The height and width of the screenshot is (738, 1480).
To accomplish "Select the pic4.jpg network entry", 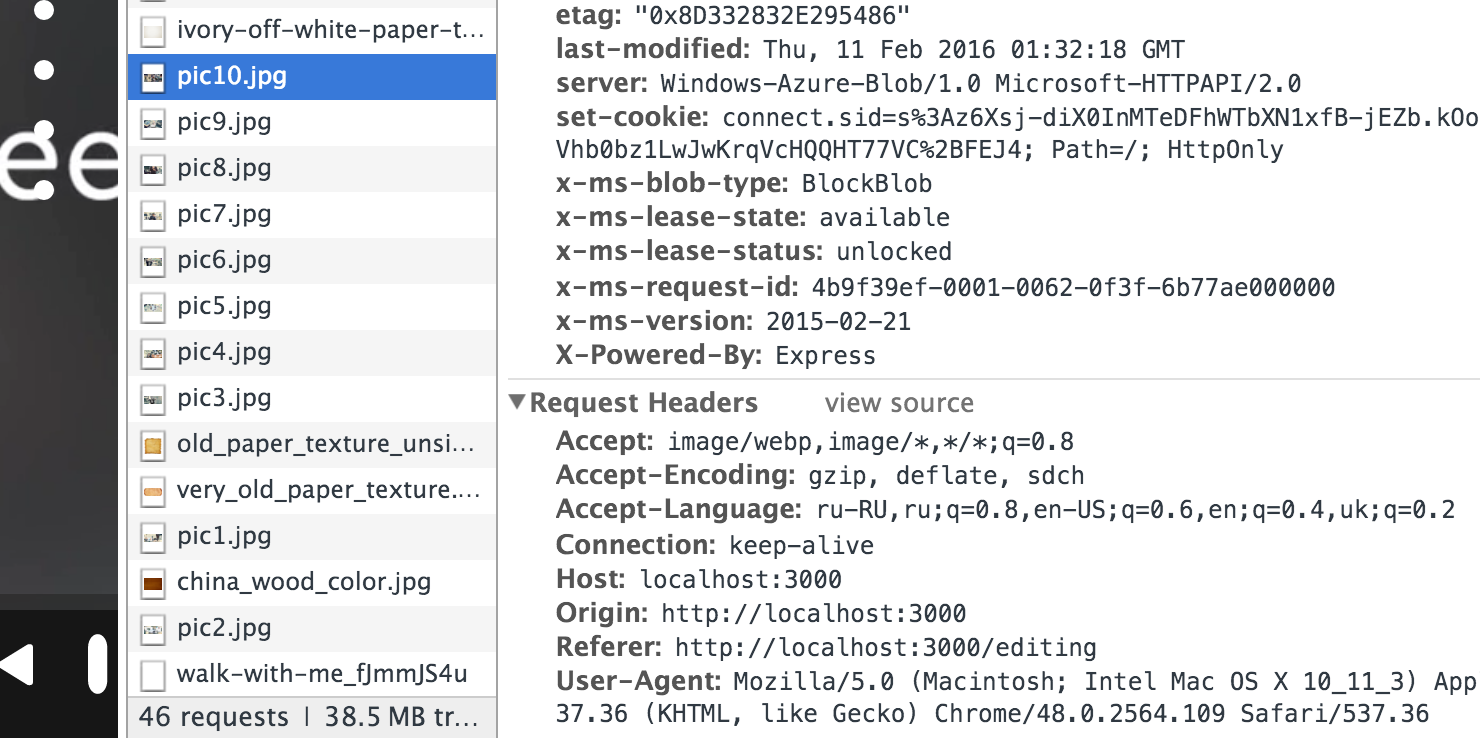I will click(312, 352).
